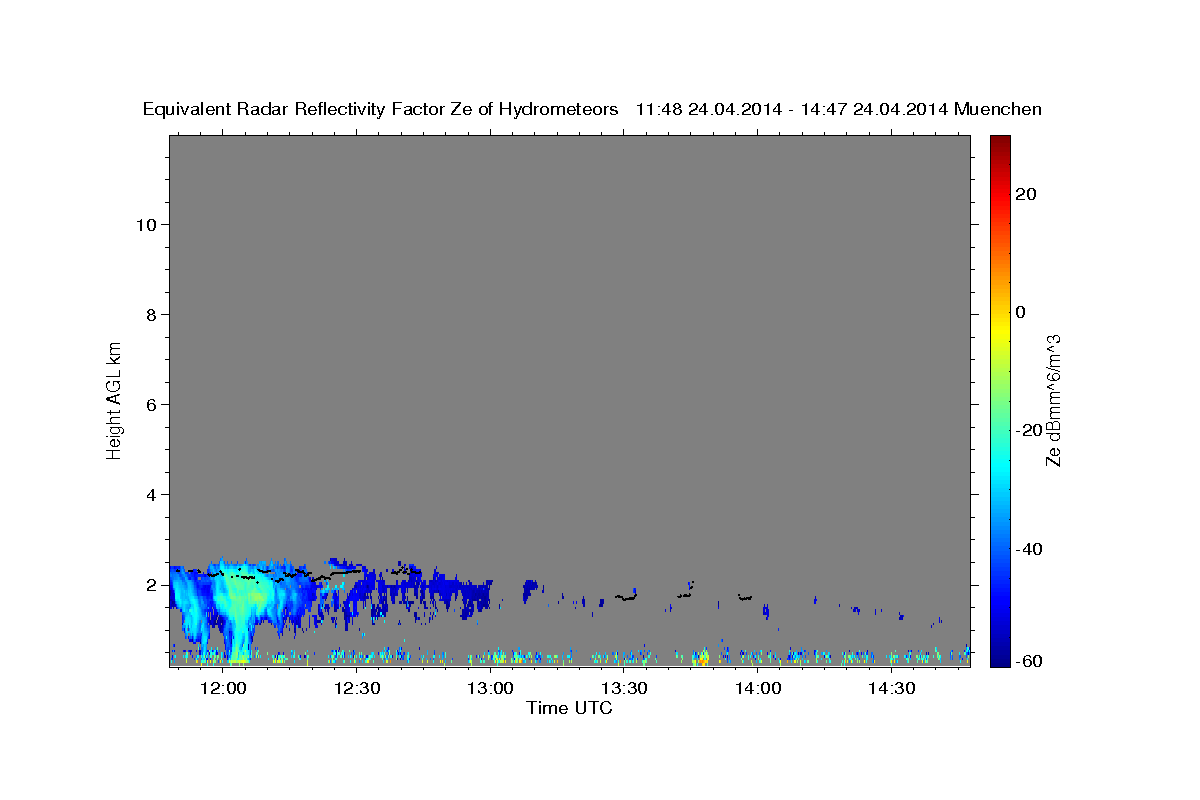Click the colorbar value '20'
Image resolution: width=1200 pixels, height=800 pixels.
pyautogui.click(x=1025, y=194)
